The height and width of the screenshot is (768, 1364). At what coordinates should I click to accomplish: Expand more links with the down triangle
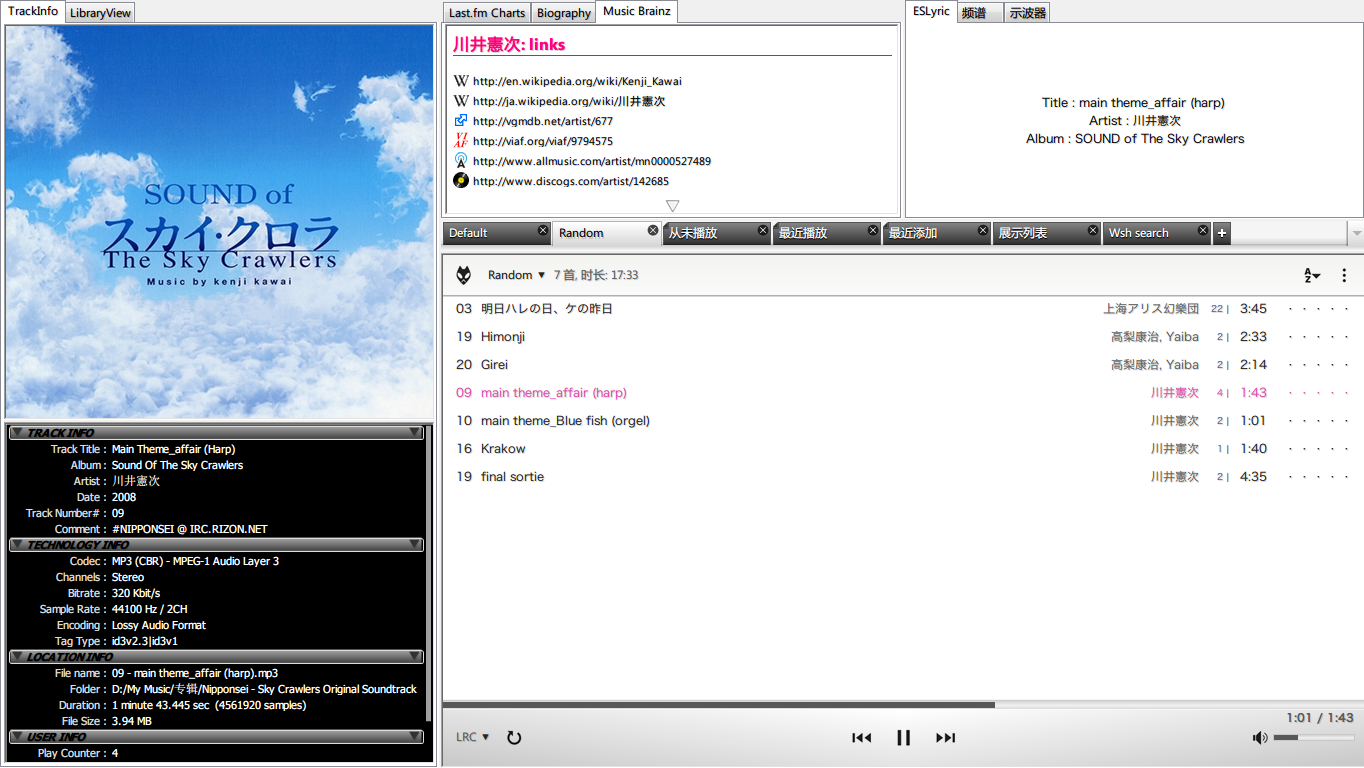click(672, 205)
